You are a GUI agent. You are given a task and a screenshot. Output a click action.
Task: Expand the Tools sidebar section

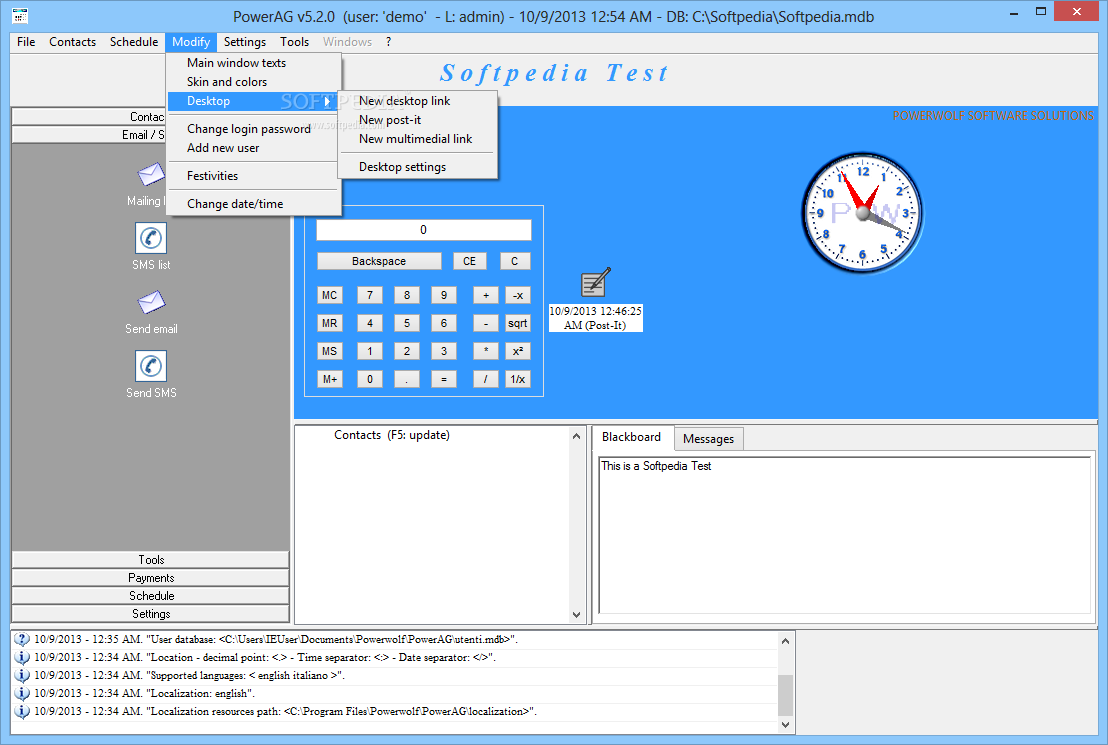(151, 560)
